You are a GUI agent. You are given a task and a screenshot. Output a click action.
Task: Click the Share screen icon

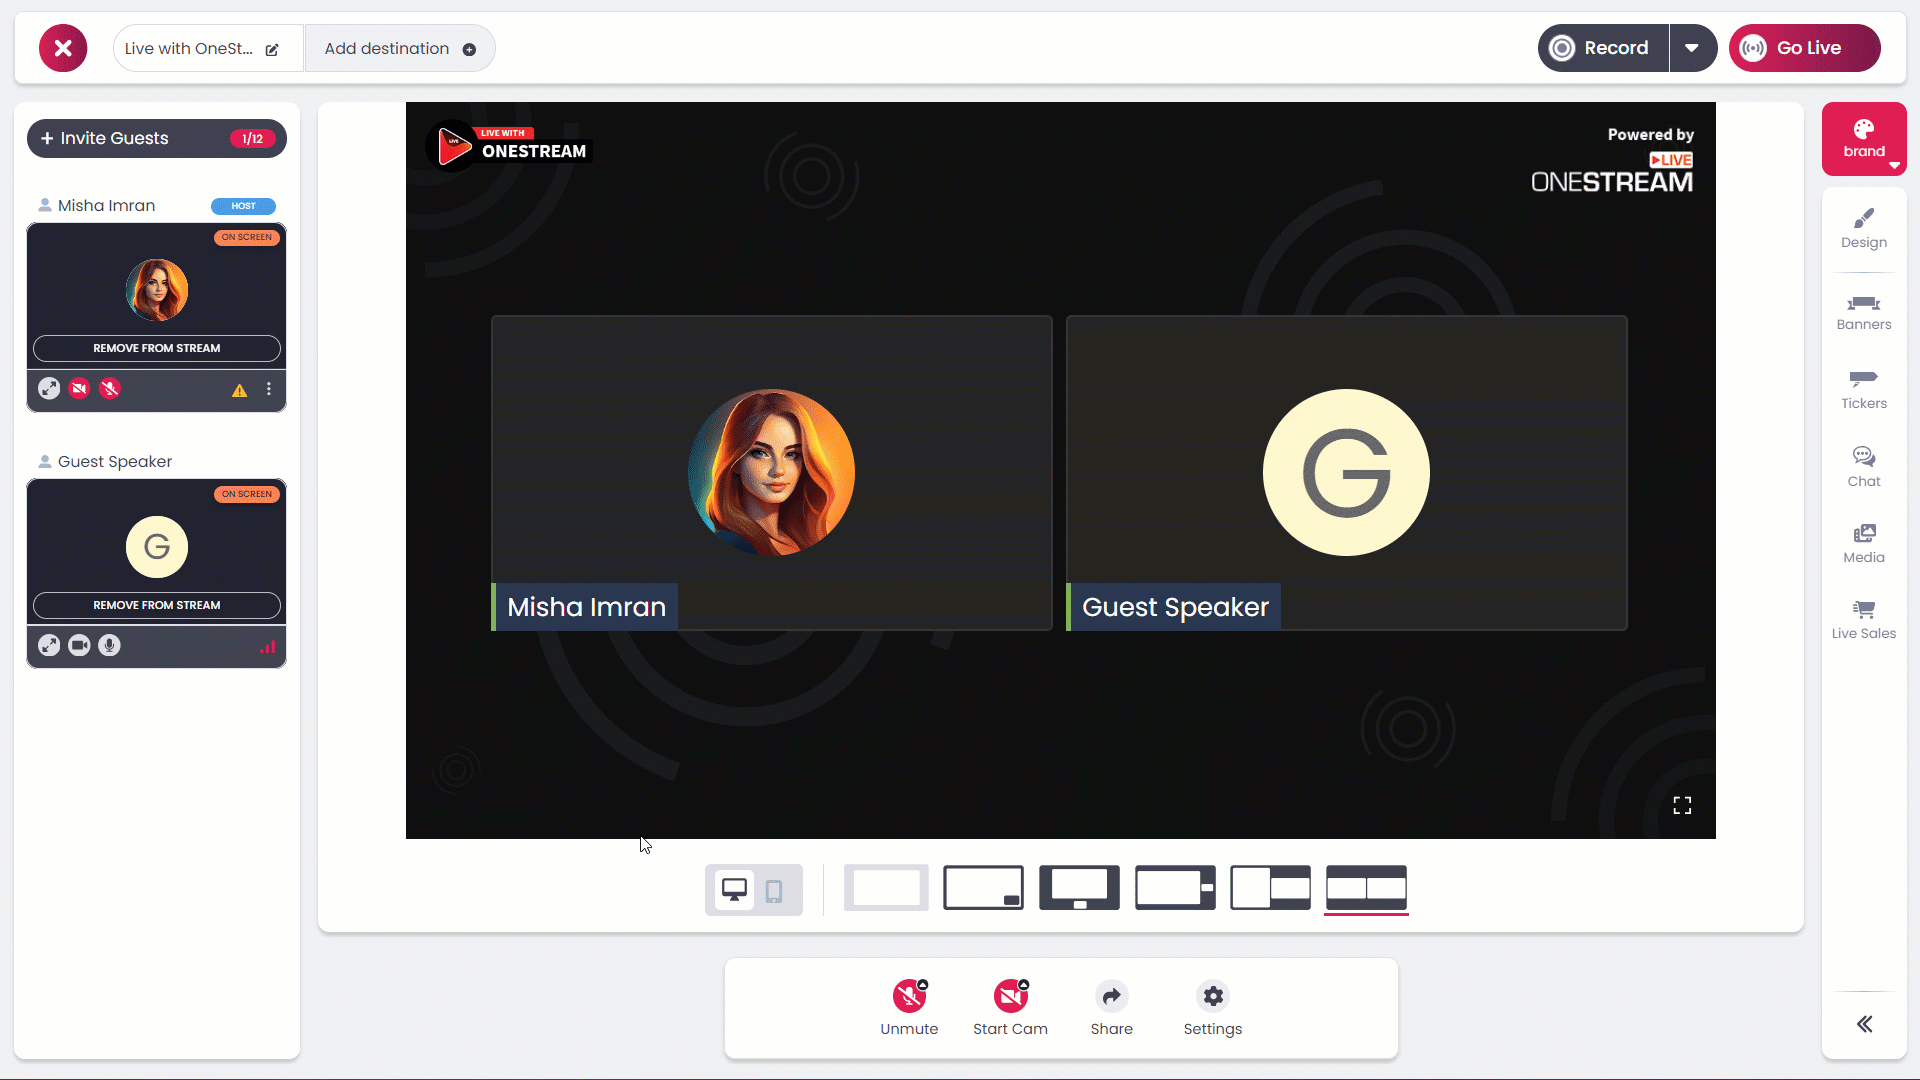coord(1111,997)
